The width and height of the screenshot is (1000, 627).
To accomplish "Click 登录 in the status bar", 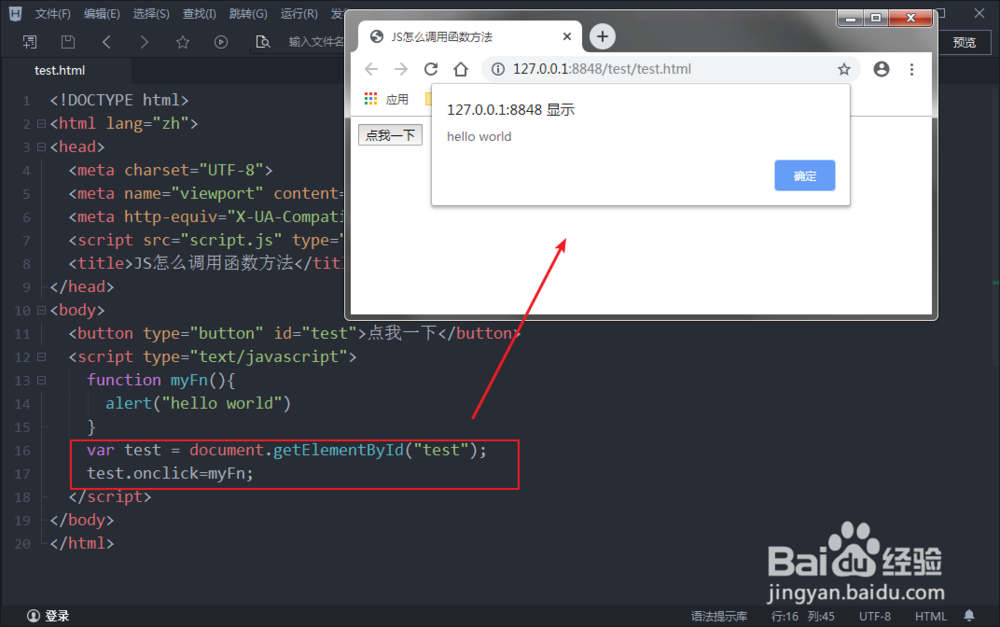I will click(57, 616).
